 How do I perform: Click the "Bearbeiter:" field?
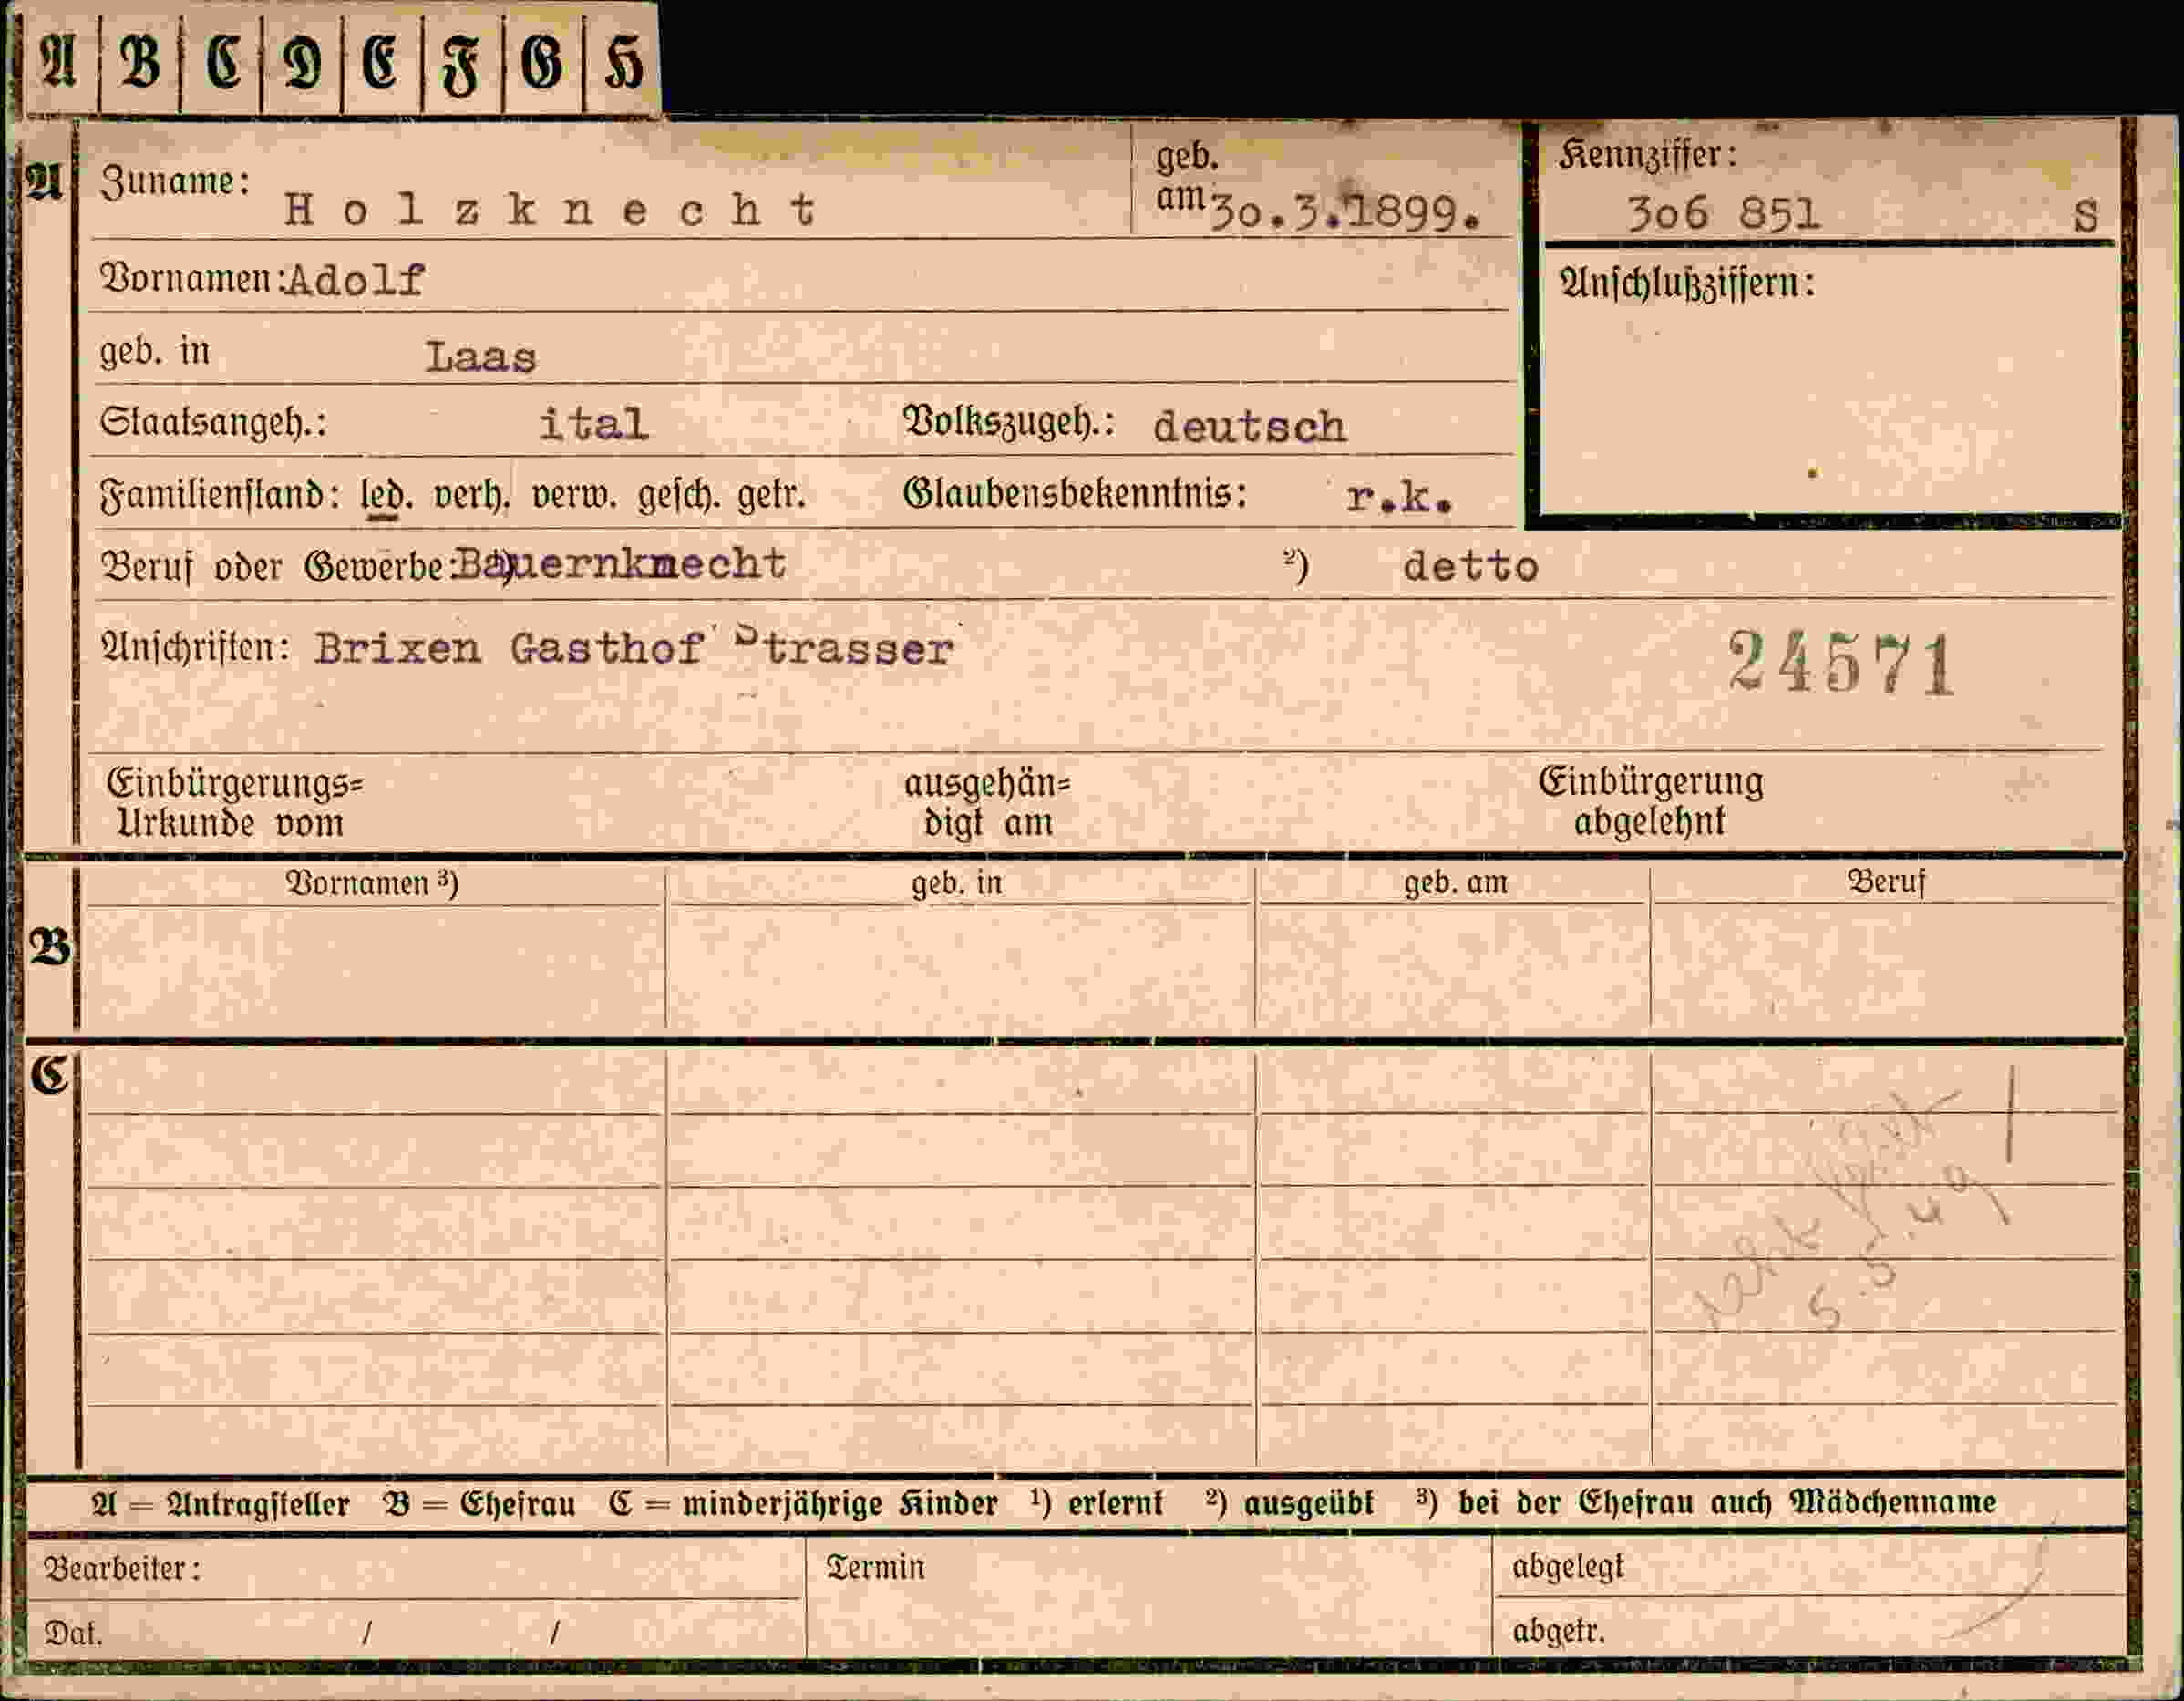click(x=414, y=1567)
